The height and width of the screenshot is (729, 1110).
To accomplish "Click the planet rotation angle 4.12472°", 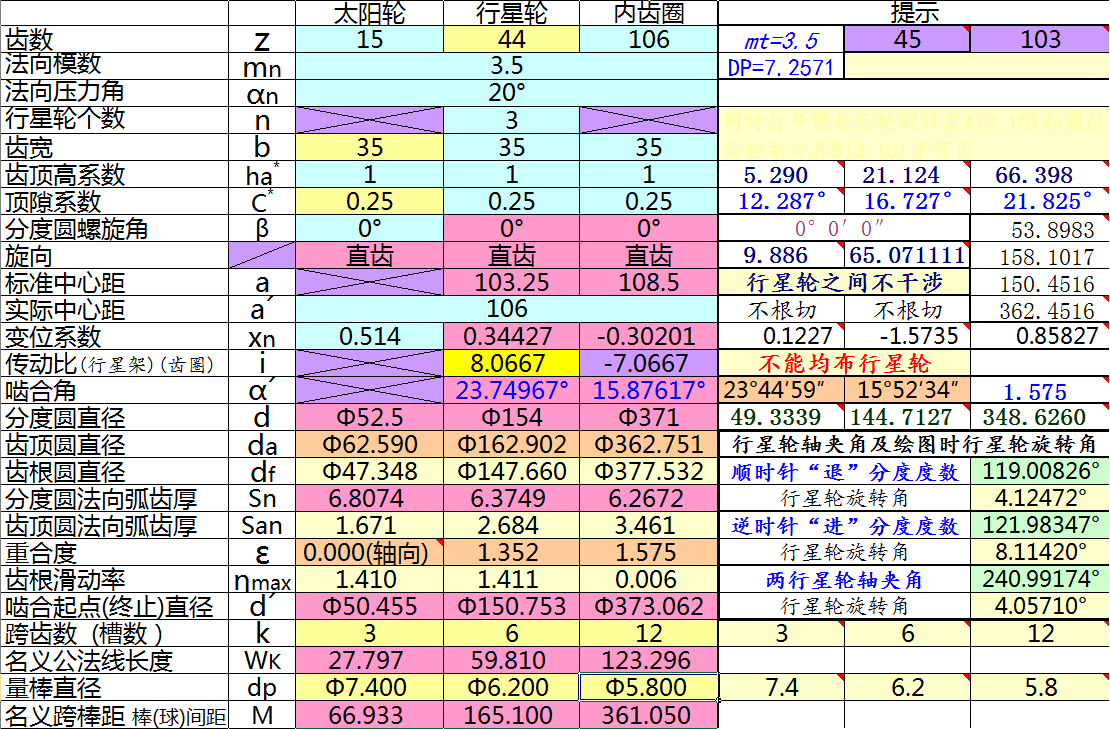I will click(x=1040, y=498).
